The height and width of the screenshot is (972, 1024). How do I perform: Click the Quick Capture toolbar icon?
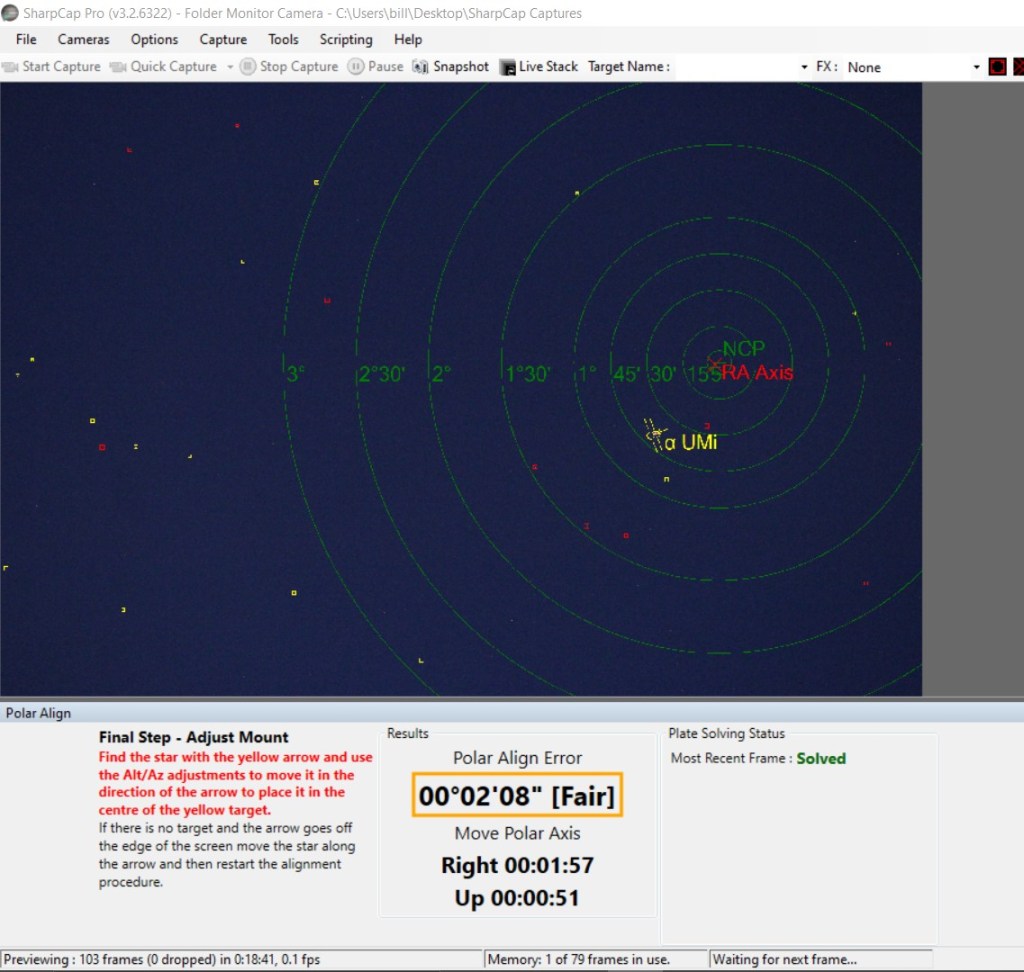click(118, 67)
